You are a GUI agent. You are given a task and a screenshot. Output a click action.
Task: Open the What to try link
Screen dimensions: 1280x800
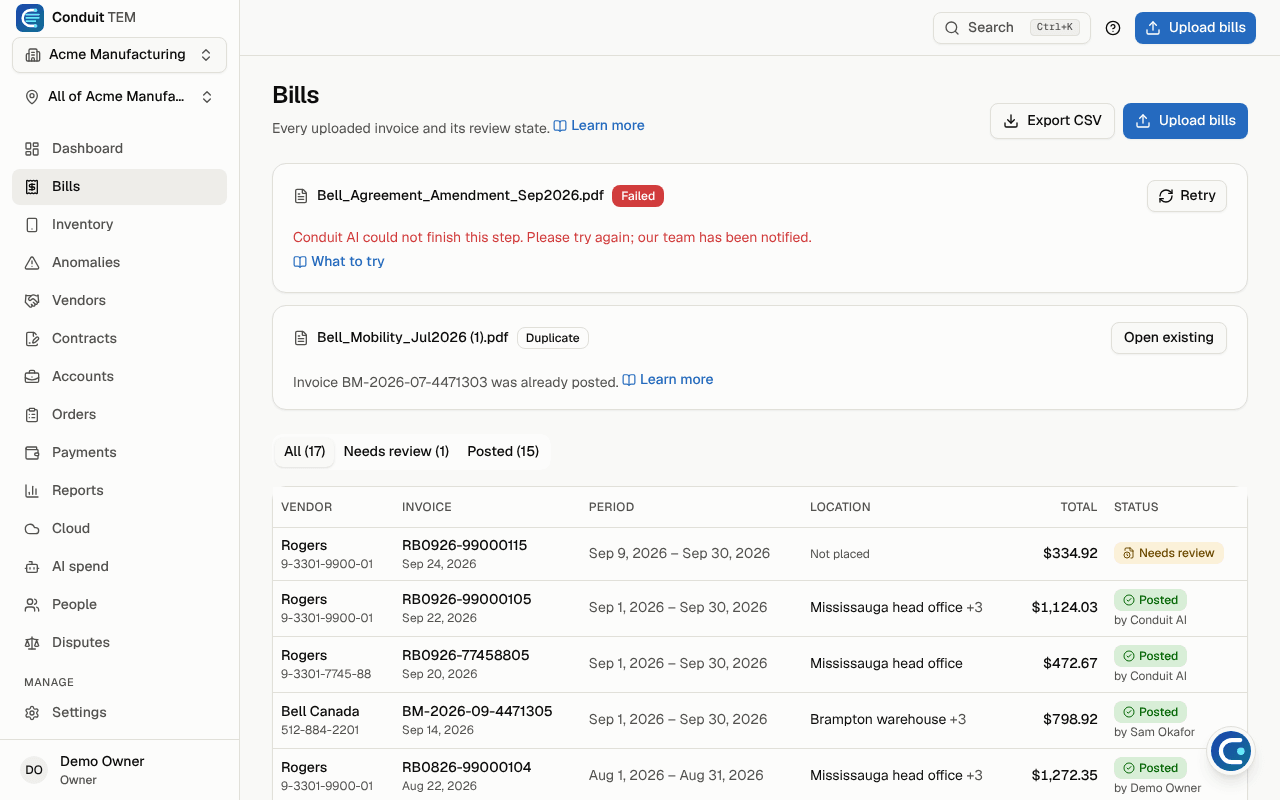[339, 261]
